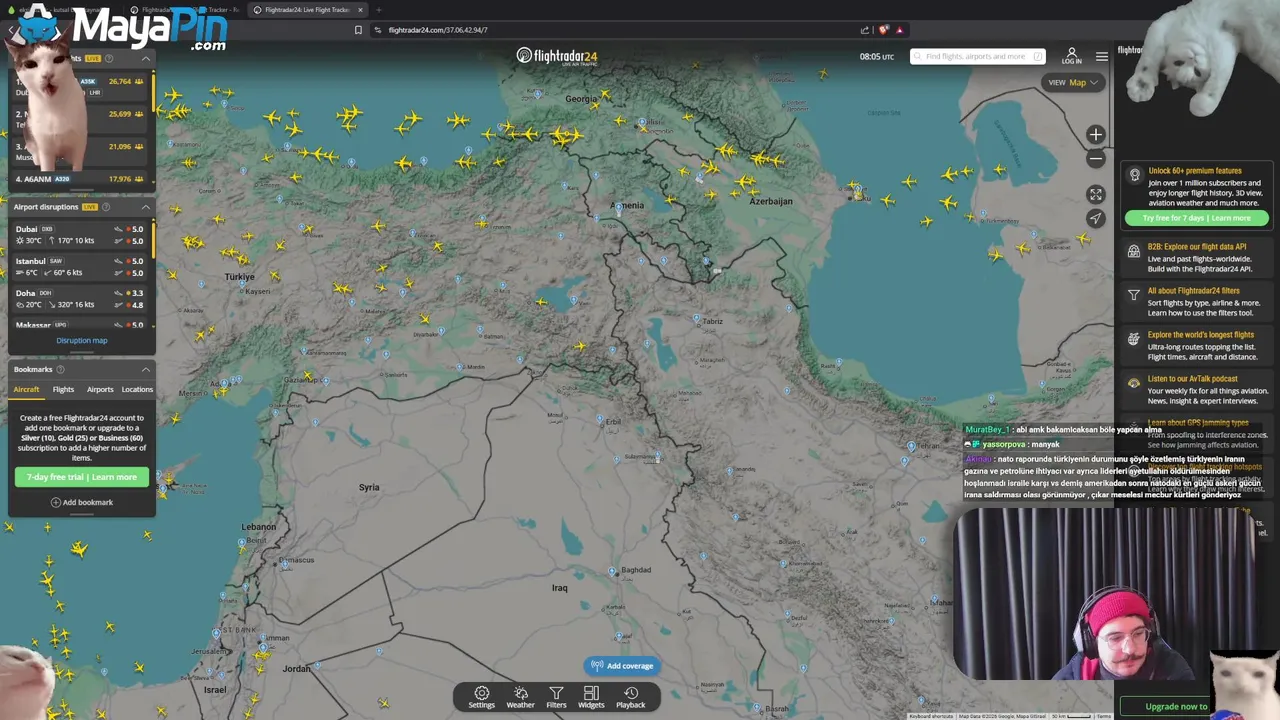Select tracked flight A6ANM A320 row
The height and width of the screenshot is (720, 1280).
80,179
